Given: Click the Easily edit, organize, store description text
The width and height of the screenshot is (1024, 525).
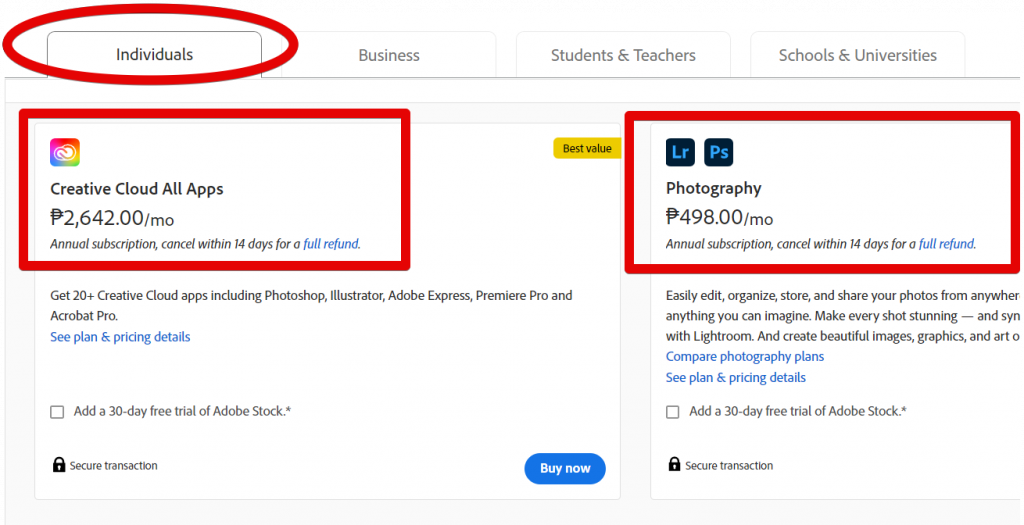Looking at the screenshot, I should click(x=842, y=316).
